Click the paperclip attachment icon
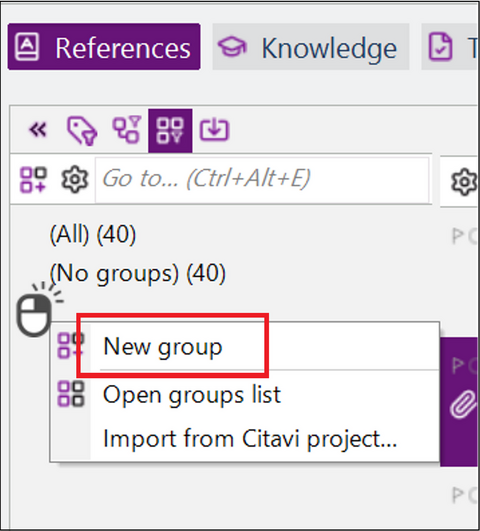The width and height of the screenshot is (480, 531). [x=463, y=404]
